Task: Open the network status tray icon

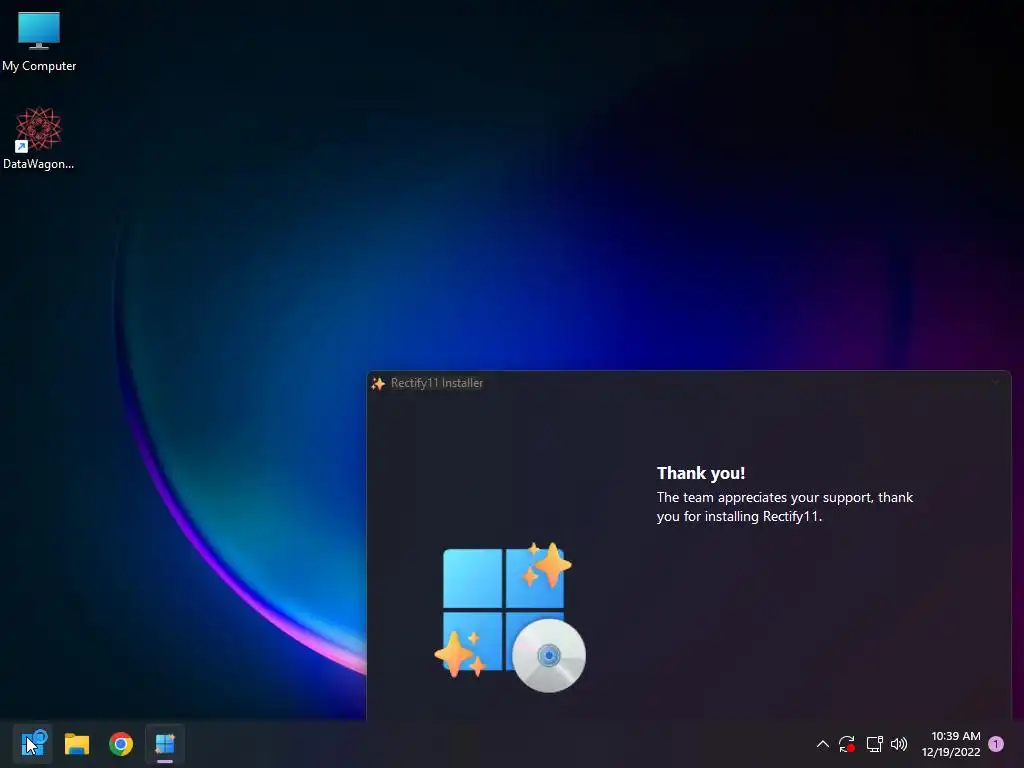Action: (x=874, y=744)
